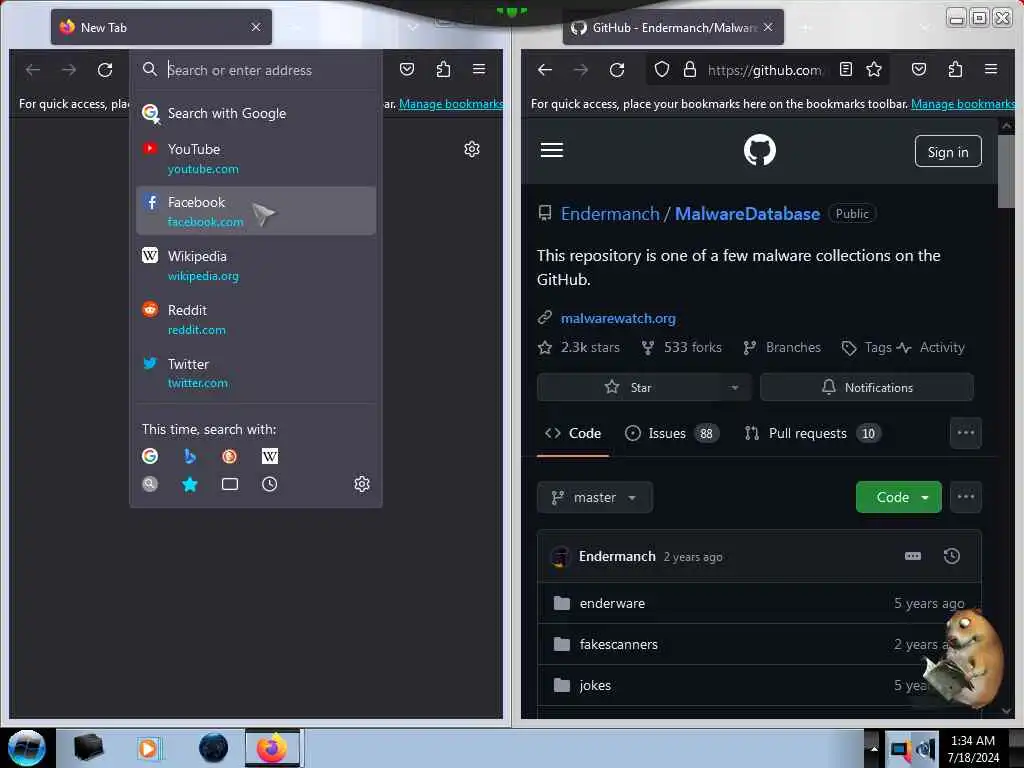
Task: Click the New Tab page settings gear
Action: pos(472,149)
